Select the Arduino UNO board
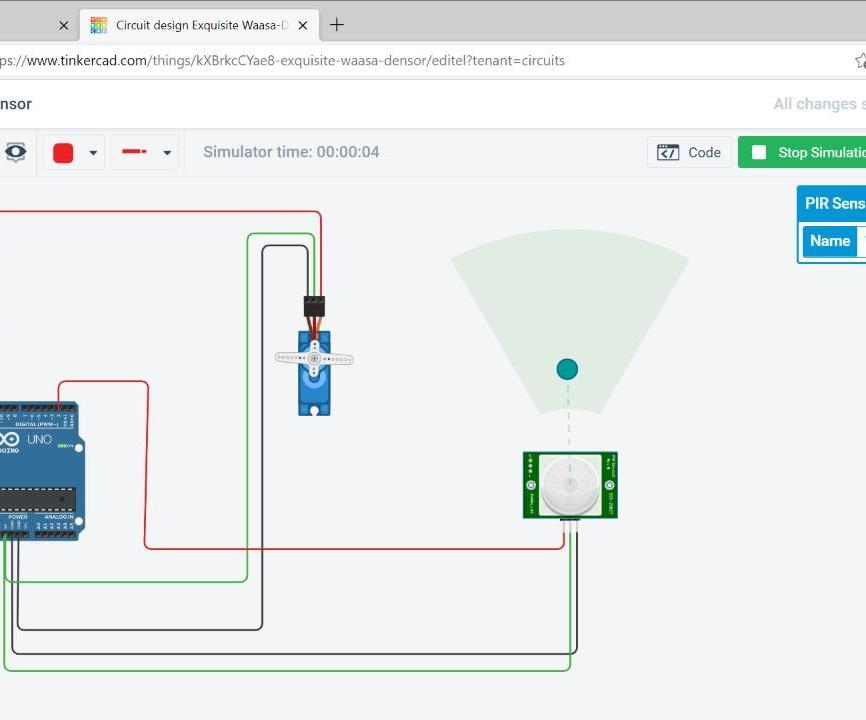 coord(40,470)
